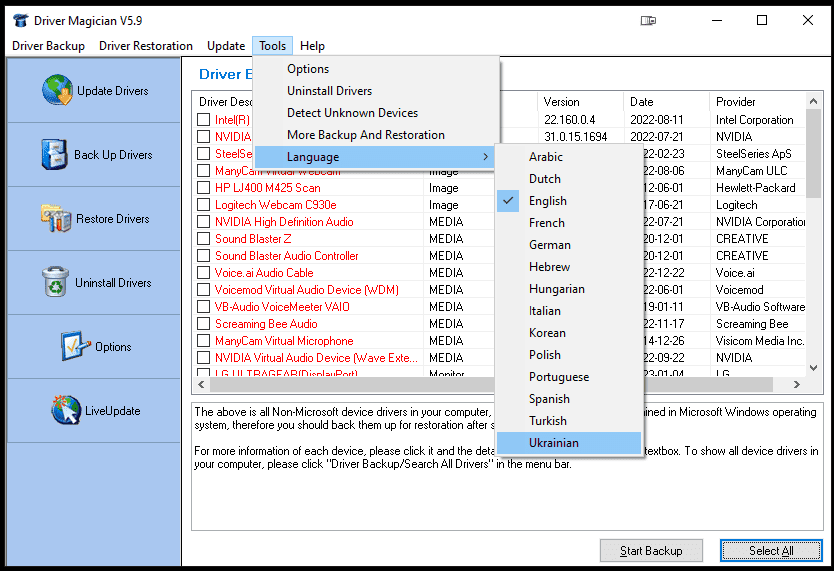Click the Driver Magician hat icon in title bar
834x571 pixels.
21,21
